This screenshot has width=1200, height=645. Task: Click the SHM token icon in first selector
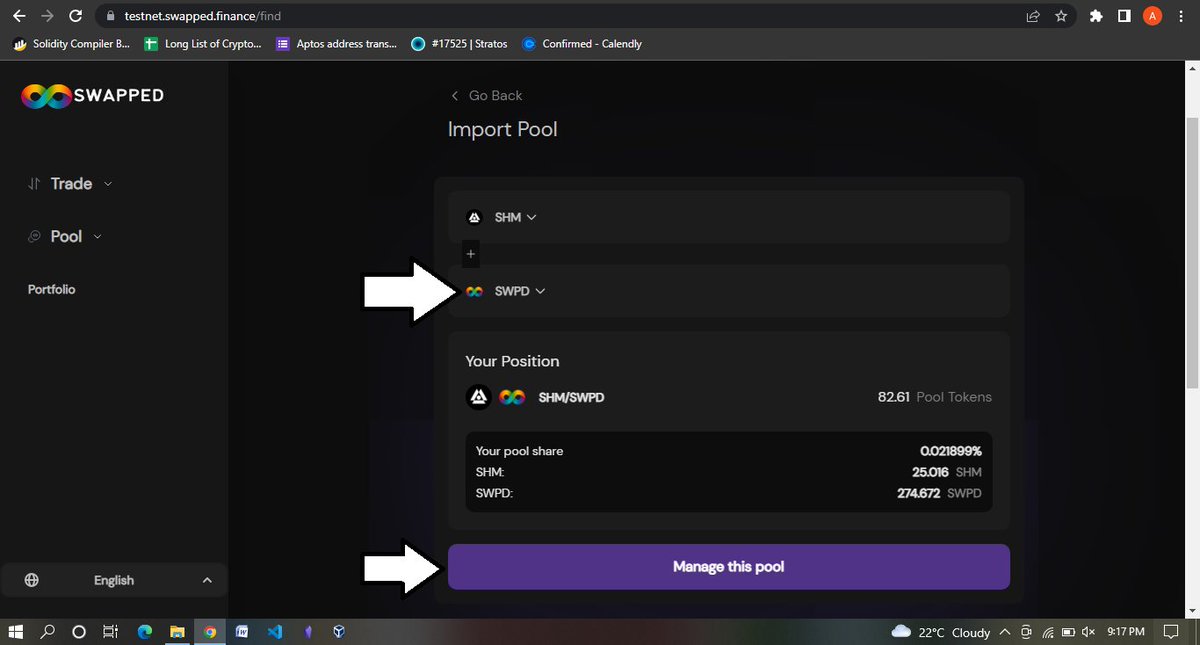475,217
